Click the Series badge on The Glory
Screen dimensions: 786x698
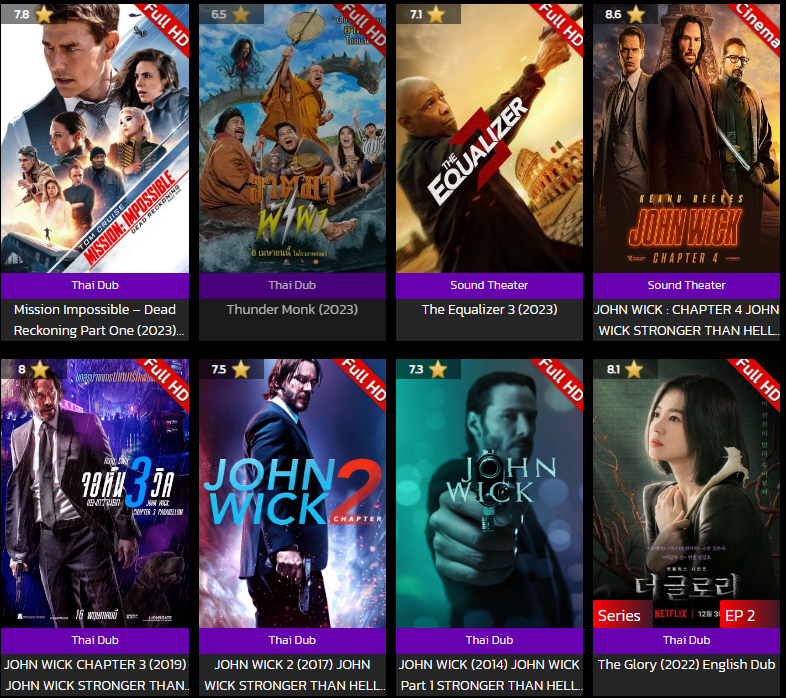pos(619,615)
